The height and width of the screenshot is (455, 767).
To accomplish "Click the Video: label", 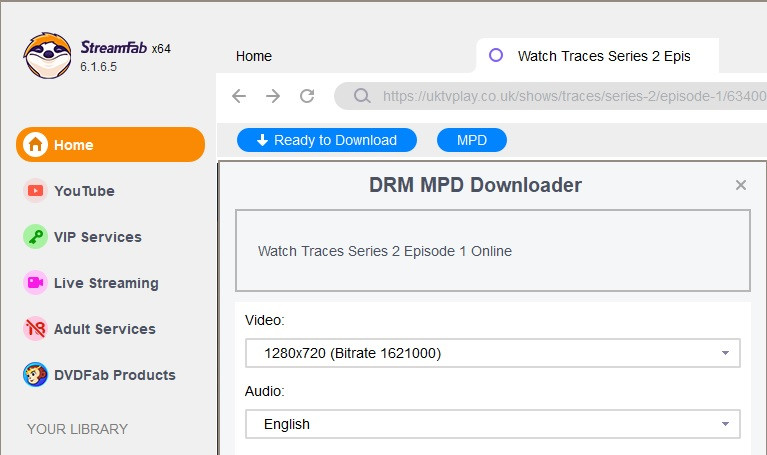I will point(265,320).
